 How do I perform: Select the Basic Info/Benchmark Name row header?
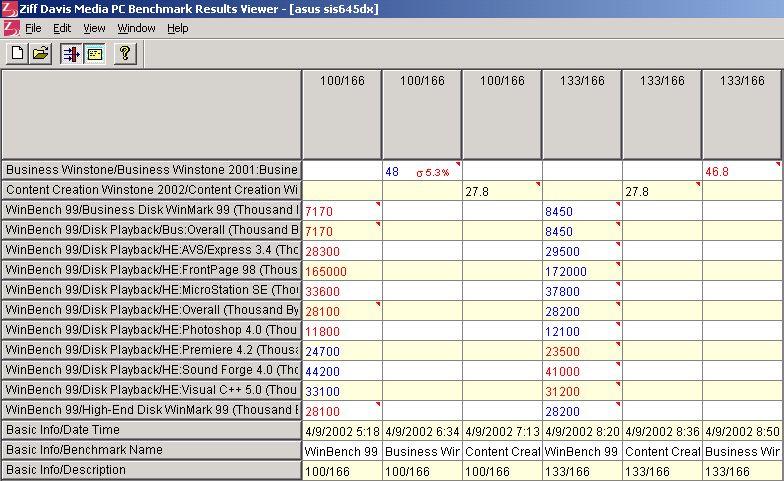point(152,450)
